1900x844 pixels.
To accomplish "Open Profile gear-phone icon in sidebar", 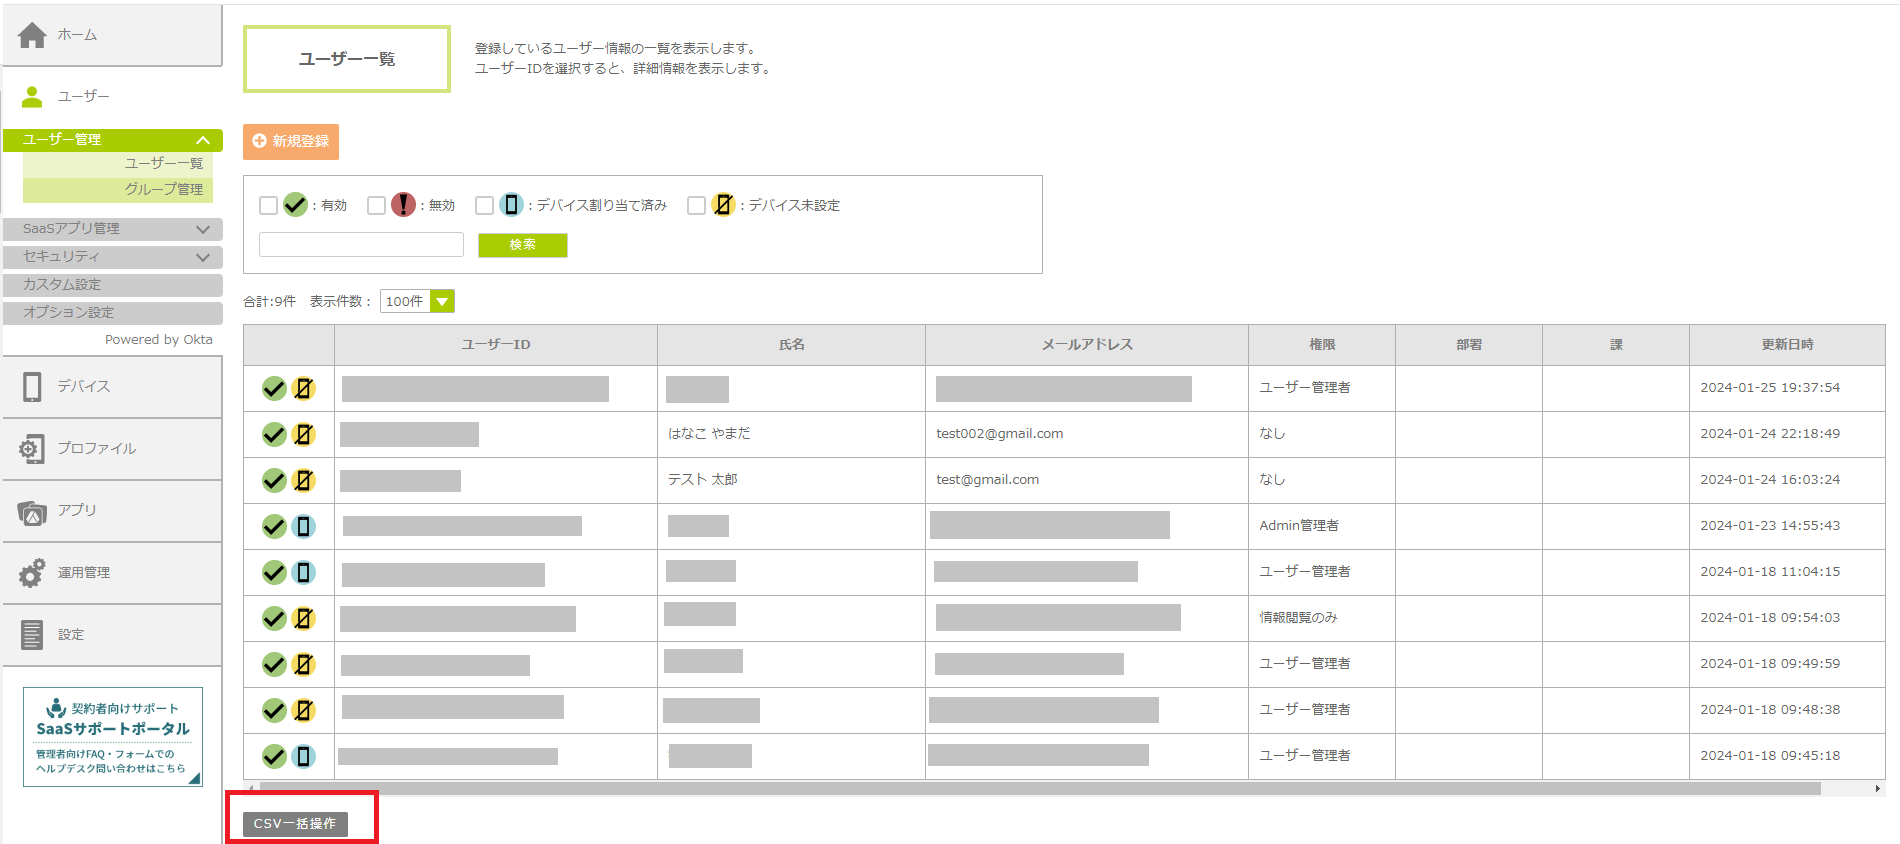I will pos(32,449).
